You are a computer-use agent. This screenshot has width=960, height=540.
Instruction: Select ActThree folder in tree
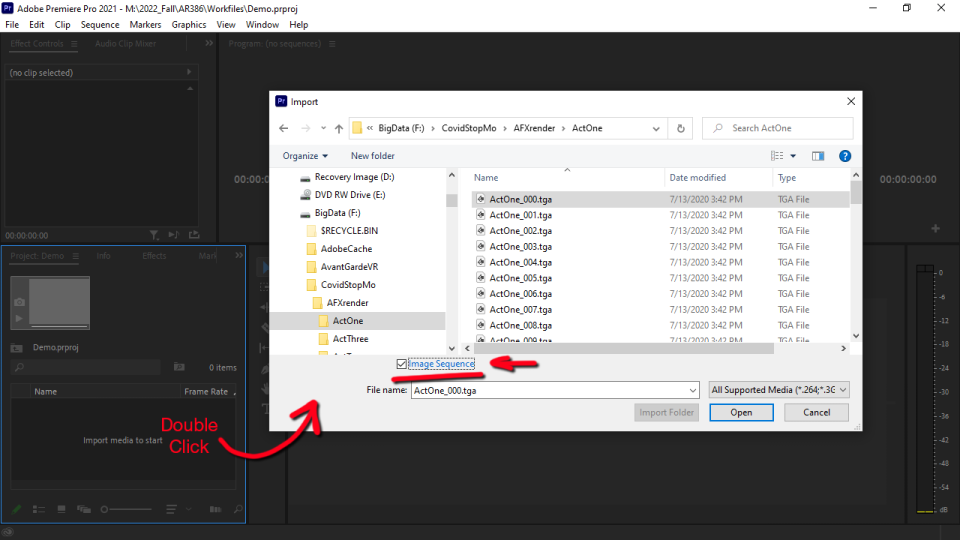350,339
